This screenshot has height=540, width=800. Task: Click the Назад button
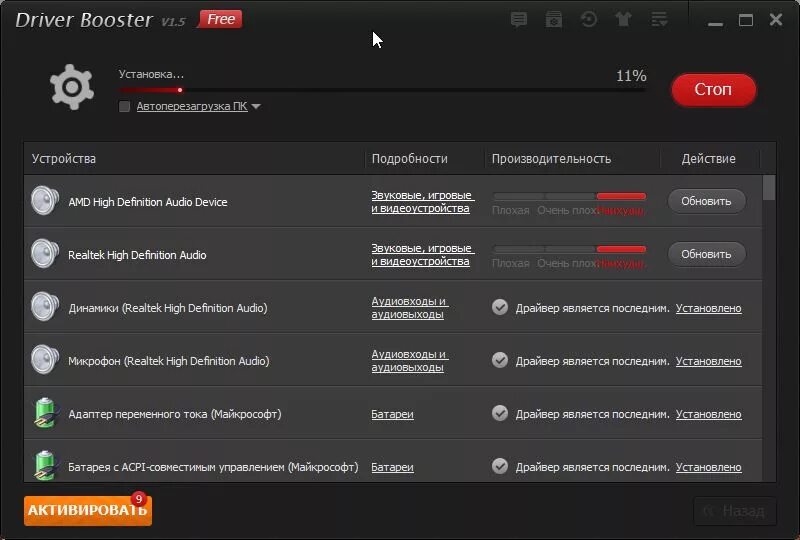[735, 510]
